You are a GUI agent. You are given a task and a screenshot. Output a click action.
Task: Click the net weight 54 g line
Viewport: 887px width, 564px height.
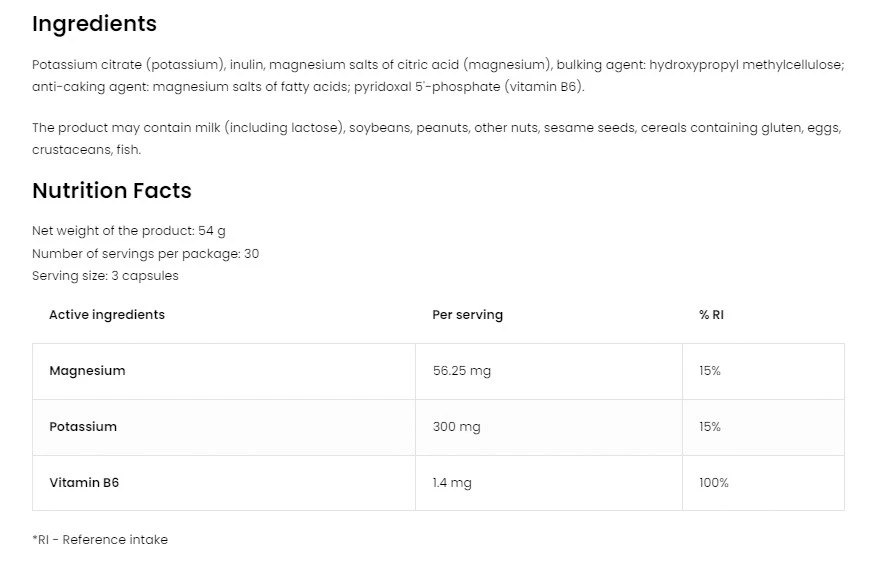pos(129,231)
